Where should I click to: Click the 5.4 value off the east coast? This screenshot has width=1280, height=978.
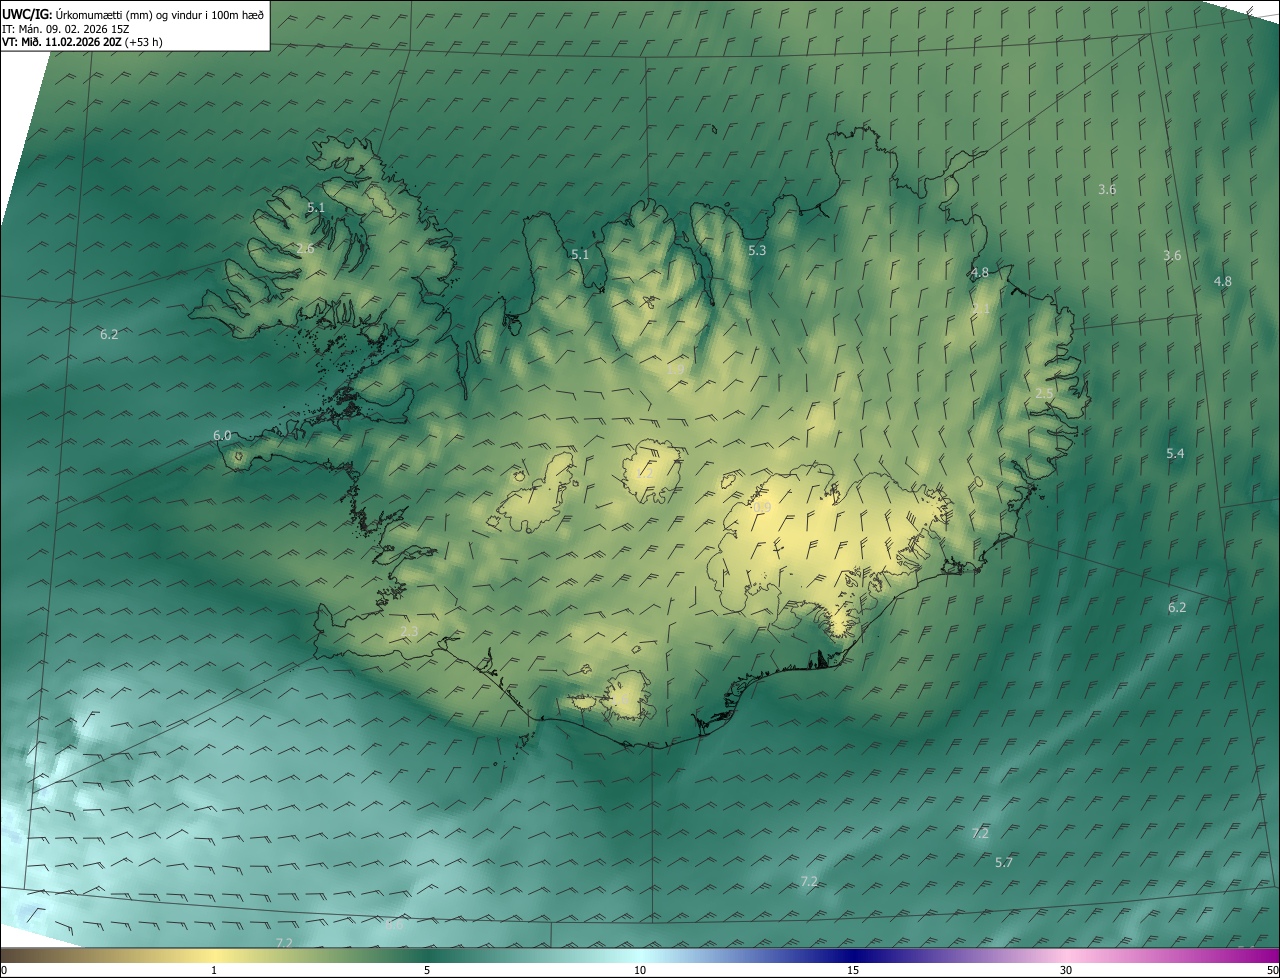(1175, 453)
